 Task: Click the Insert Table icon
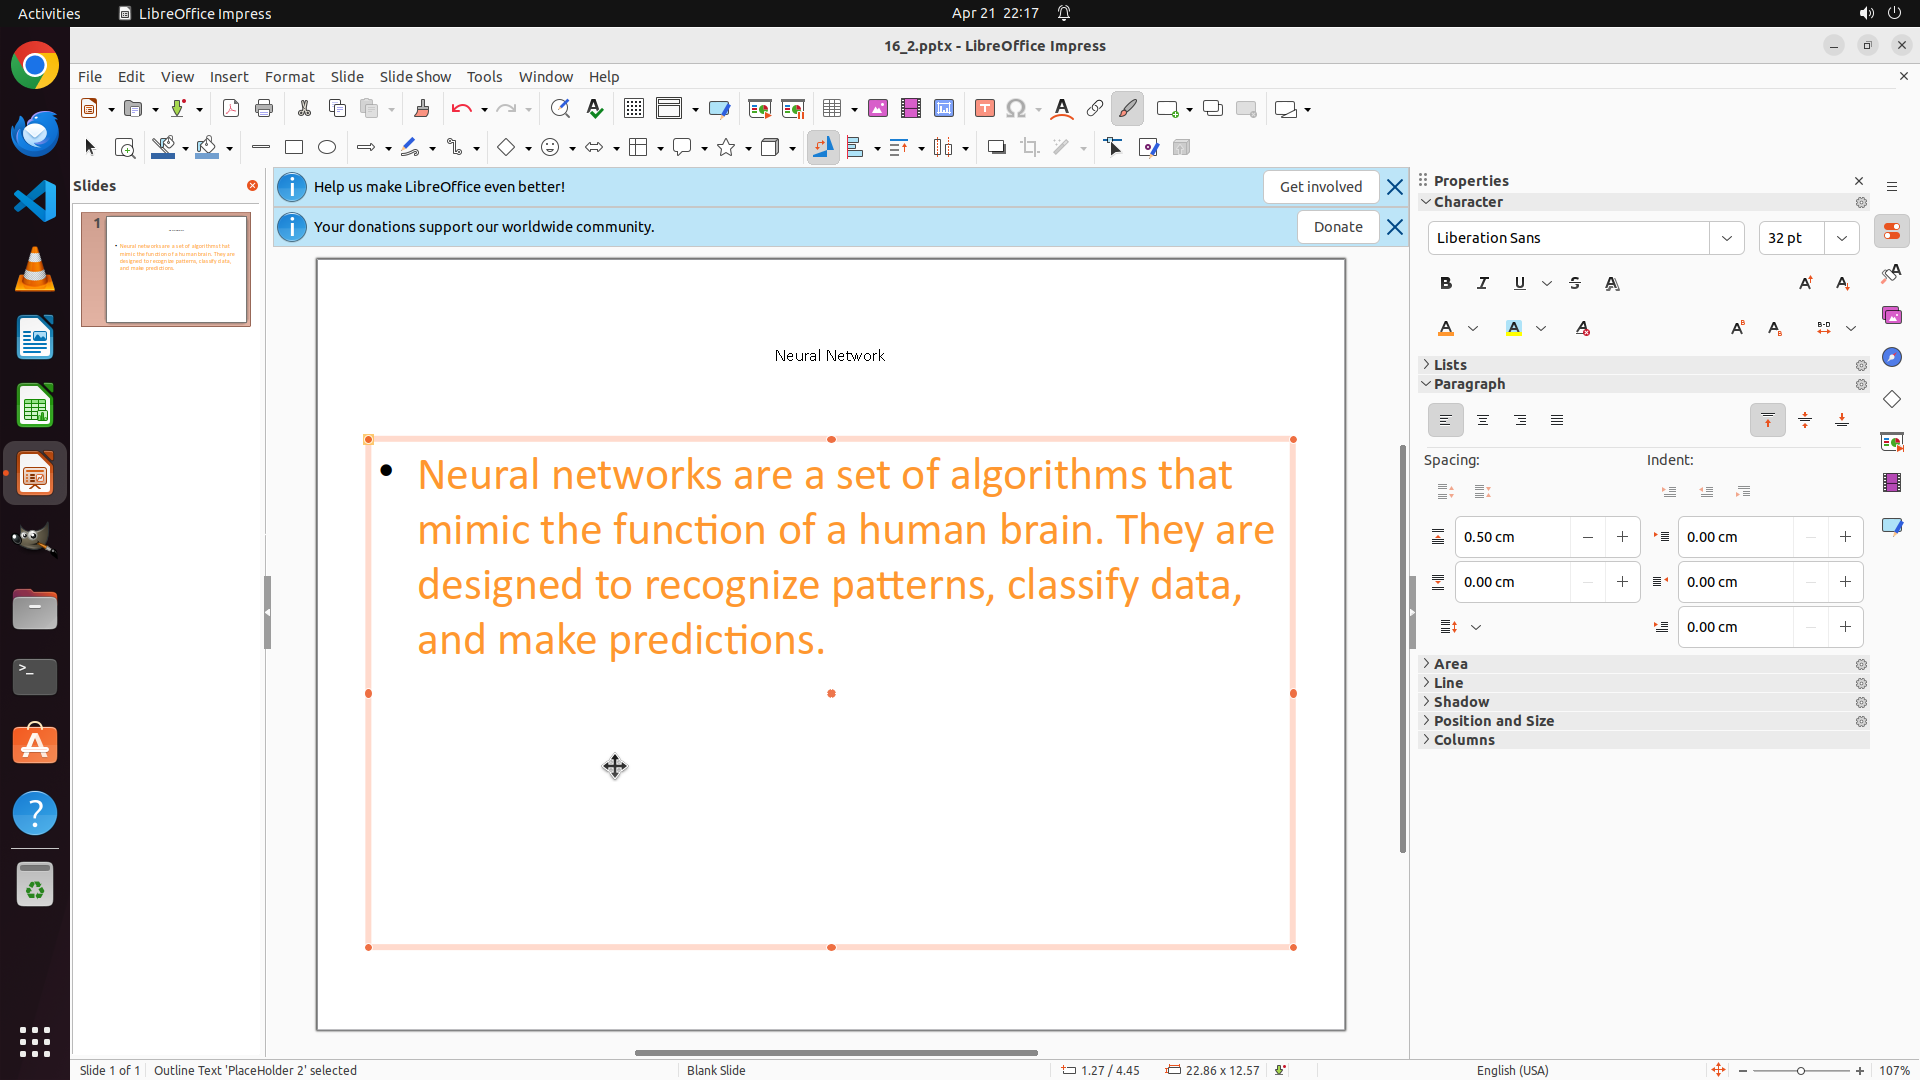(832, 109)
